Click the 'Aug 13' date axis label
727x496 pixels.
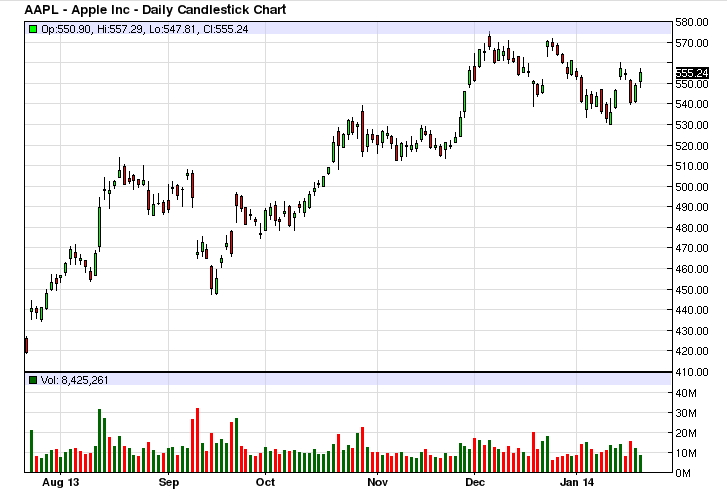[x=61, y=483]
